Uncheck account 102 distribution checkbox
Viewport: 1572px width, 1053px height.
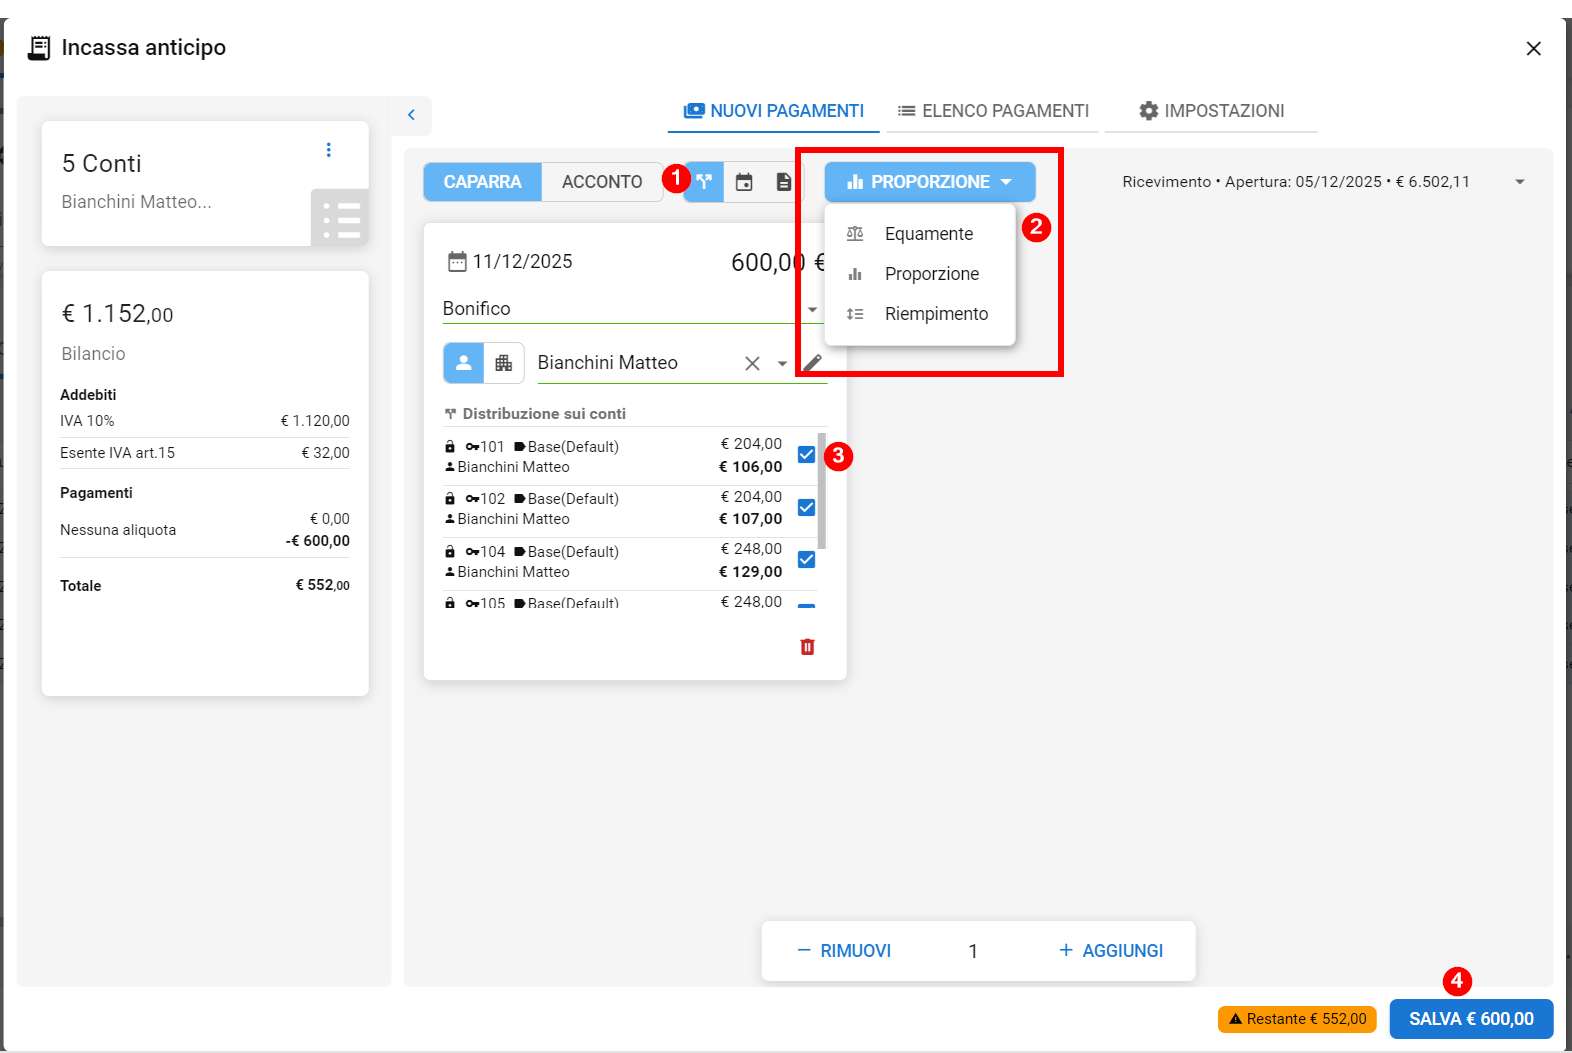tap(806, 508)
